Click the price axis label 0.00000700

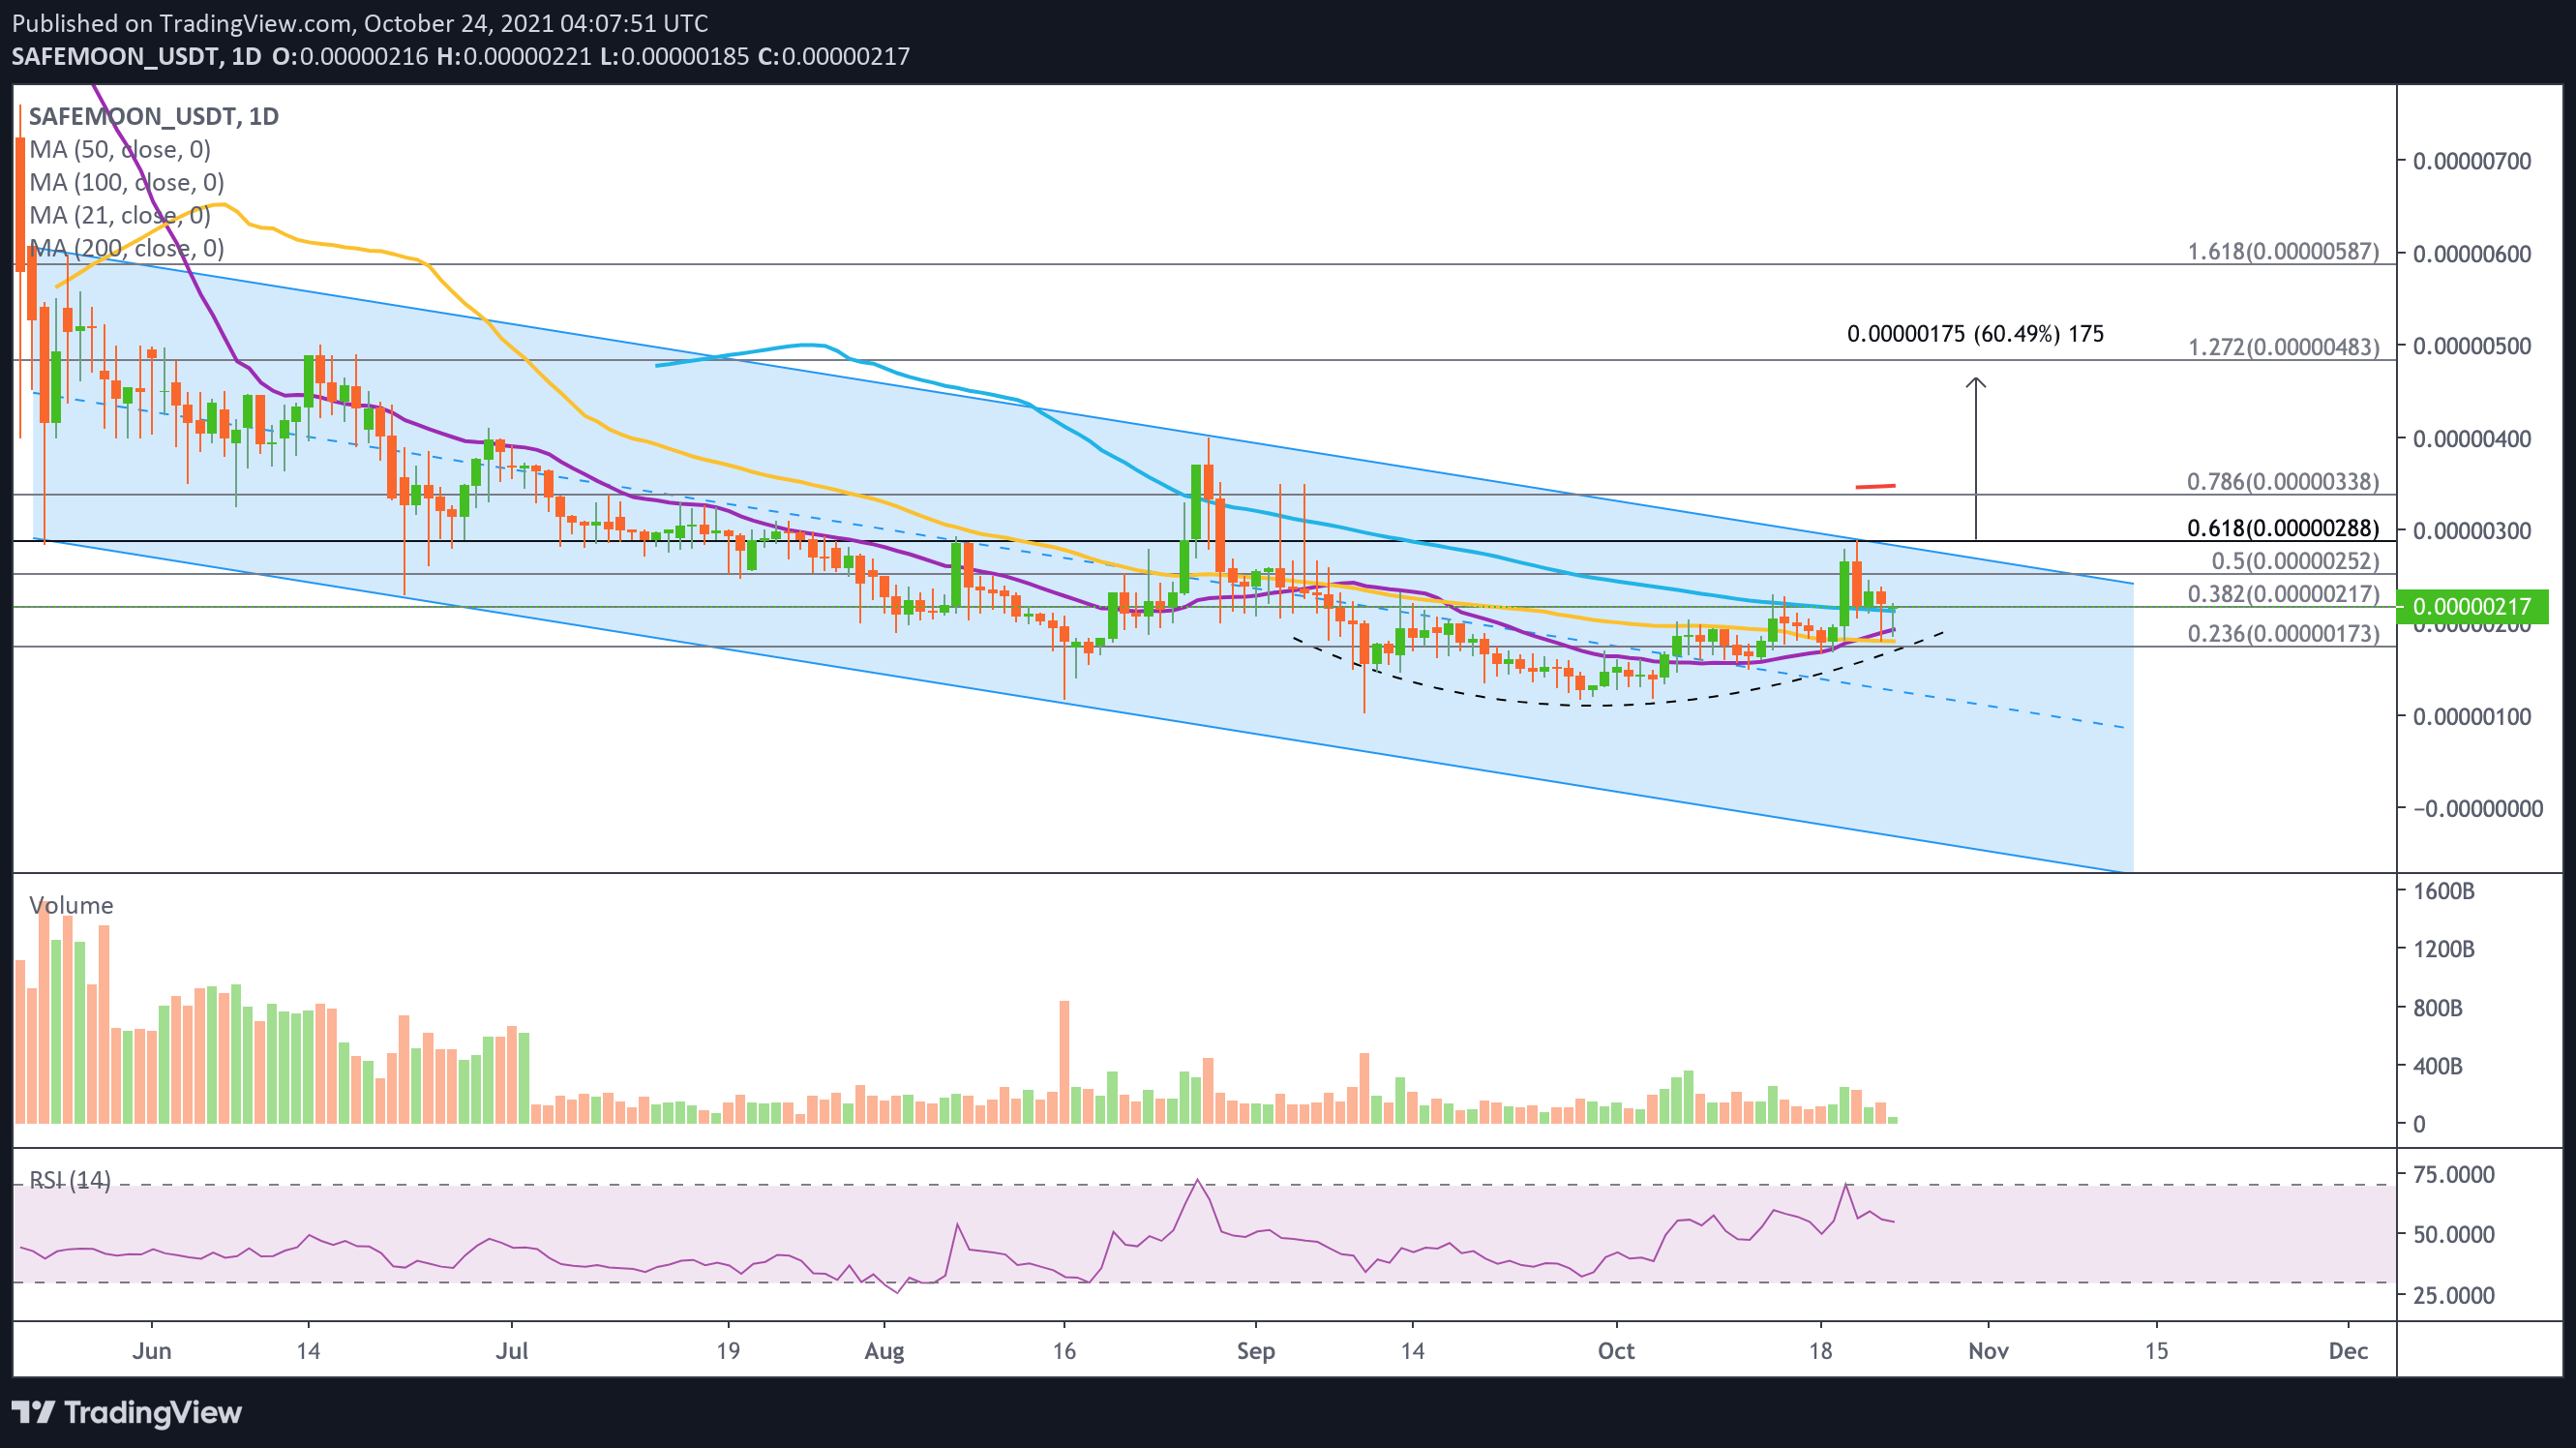point(2472,161)
